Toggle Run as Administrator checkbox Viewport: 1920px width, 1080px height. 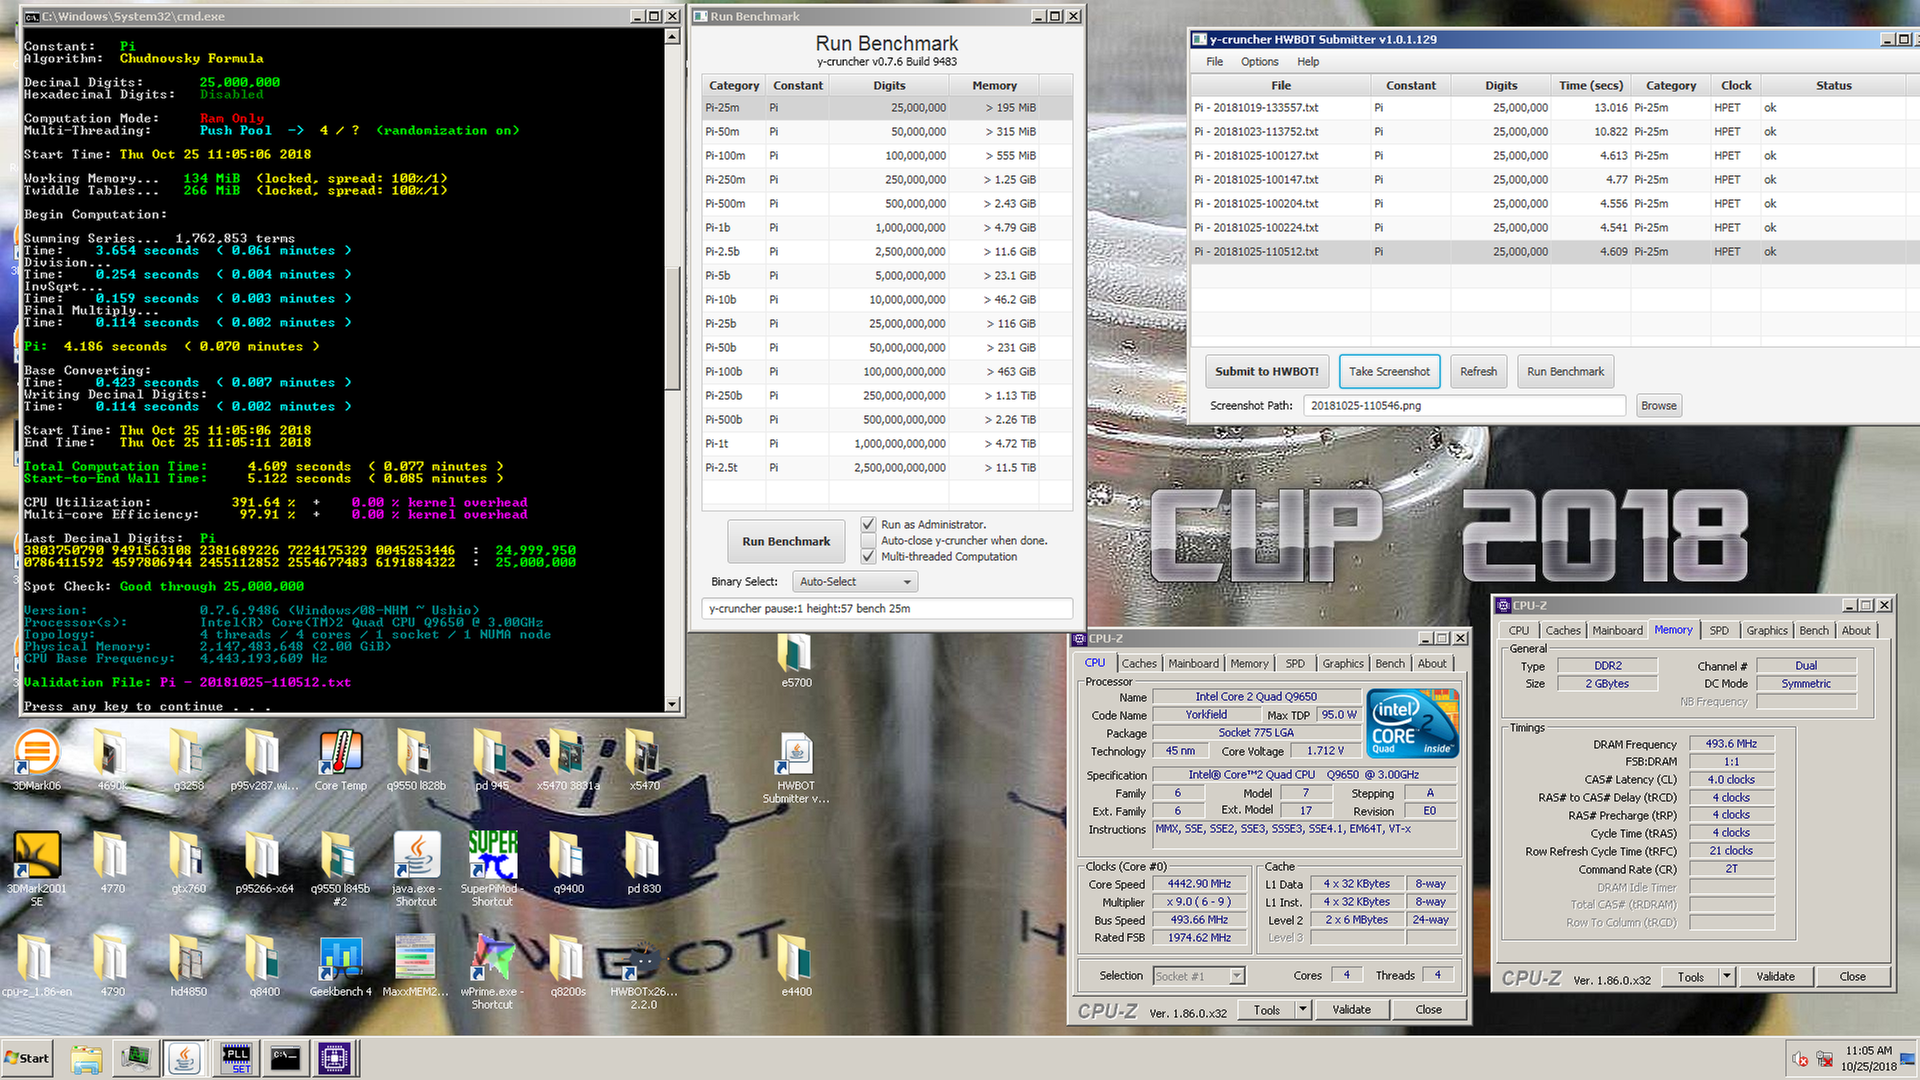(868, 524)
